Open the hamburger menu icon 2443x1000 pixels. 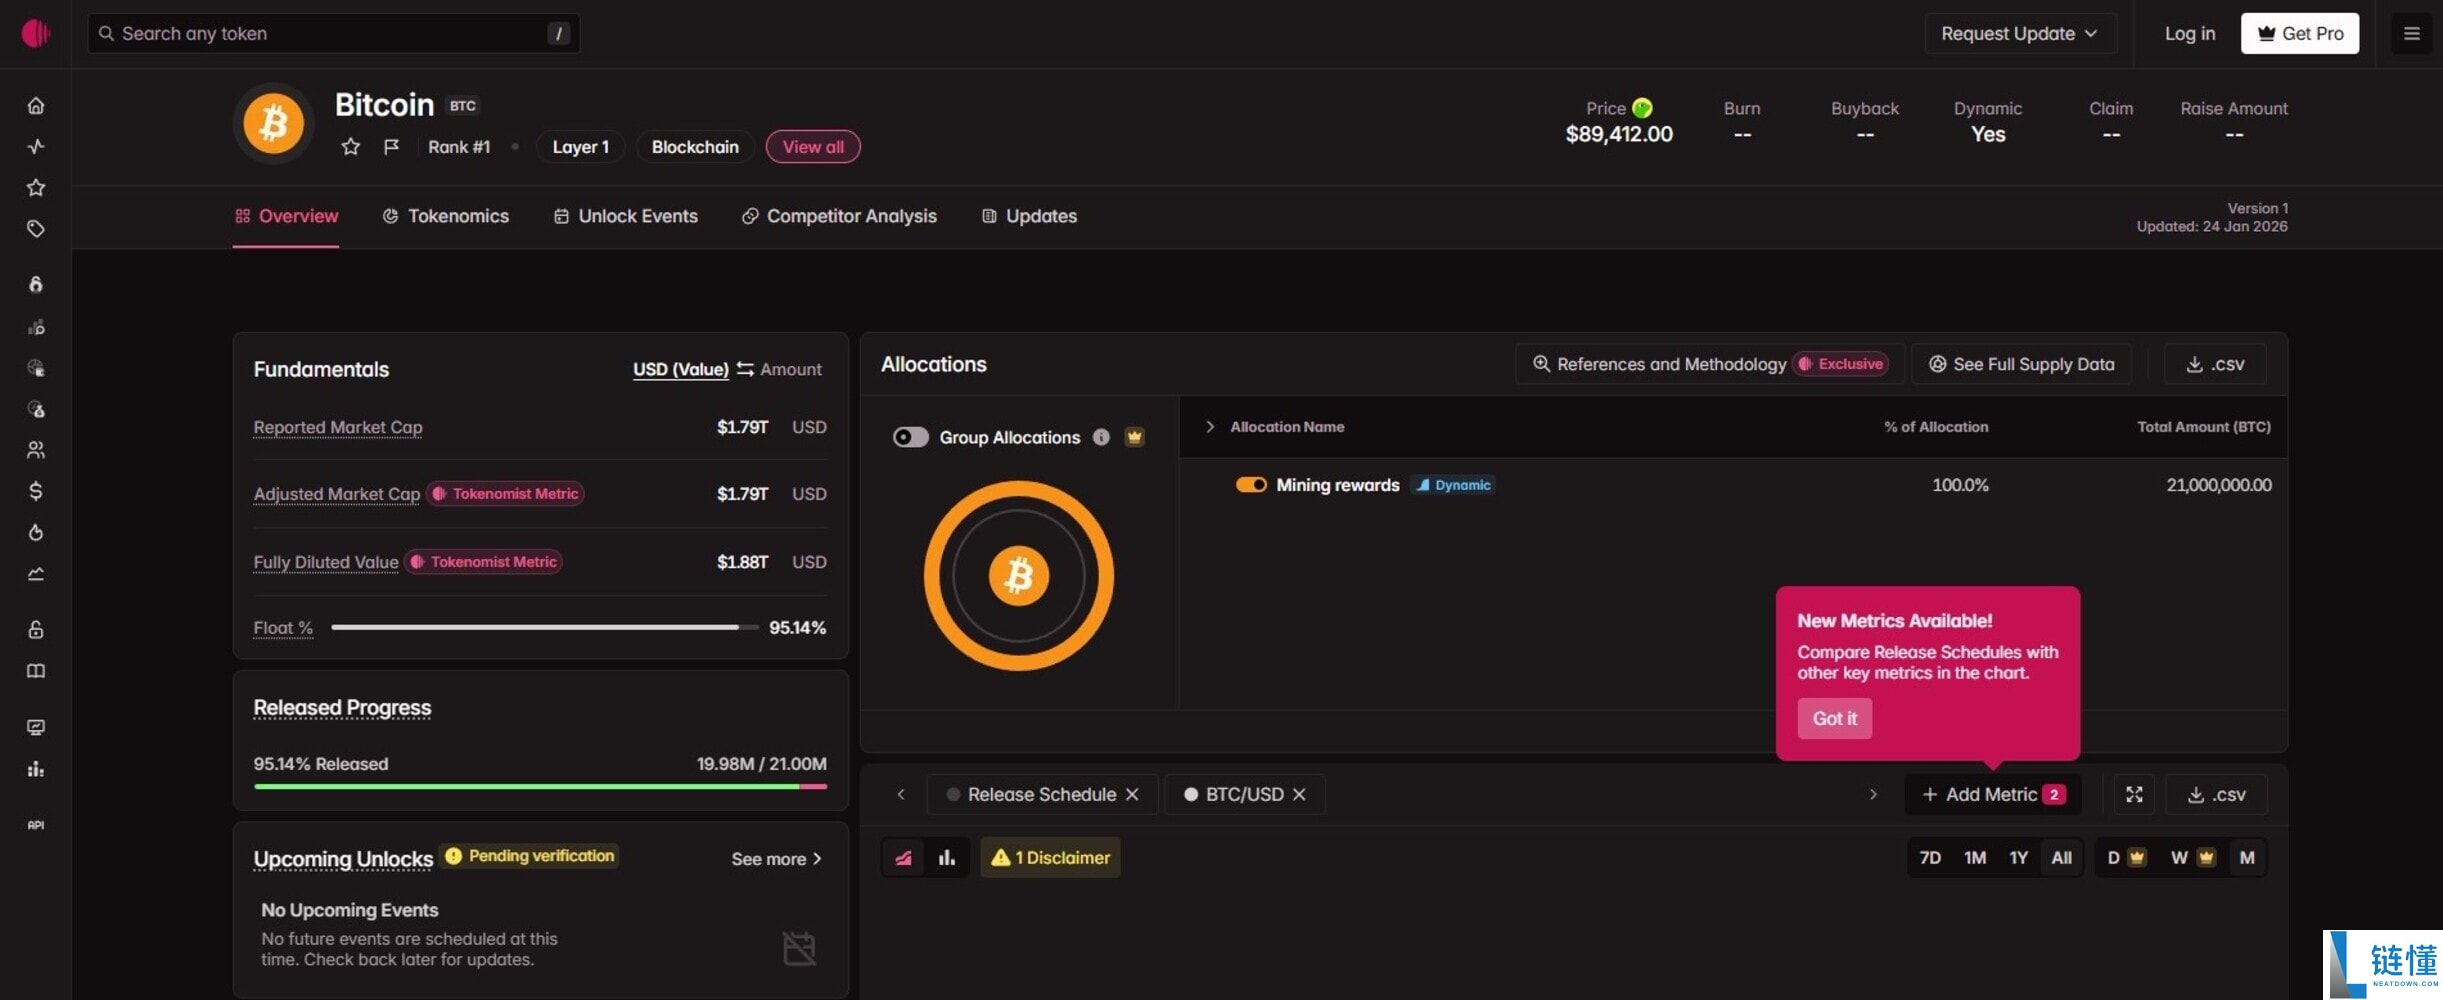pyautogui.click(x=2411, y=34)
